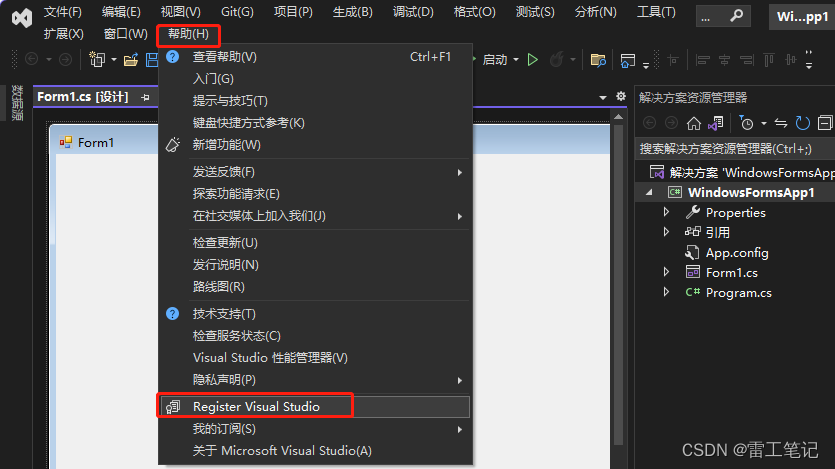835x469 pixels.
Task: Open the New Project dropdown arrow
Action: coord(113,60)
